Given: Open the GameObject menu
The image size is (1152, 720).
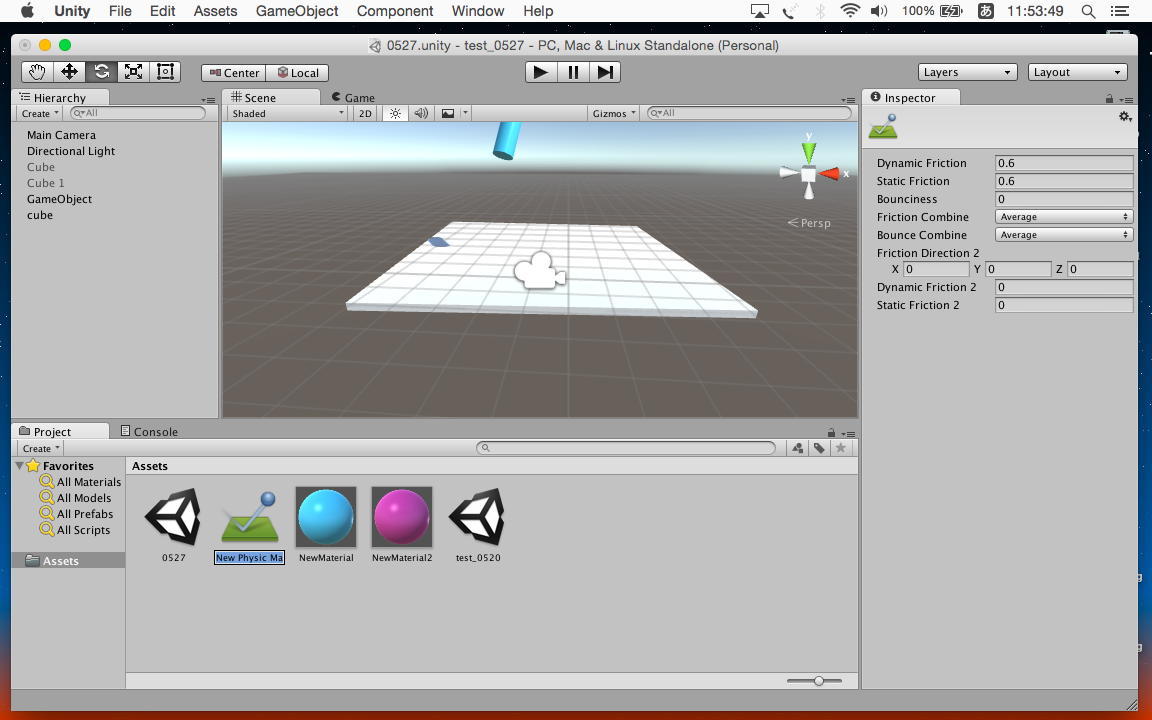Looking at the screenshot, I should [297, 11].
